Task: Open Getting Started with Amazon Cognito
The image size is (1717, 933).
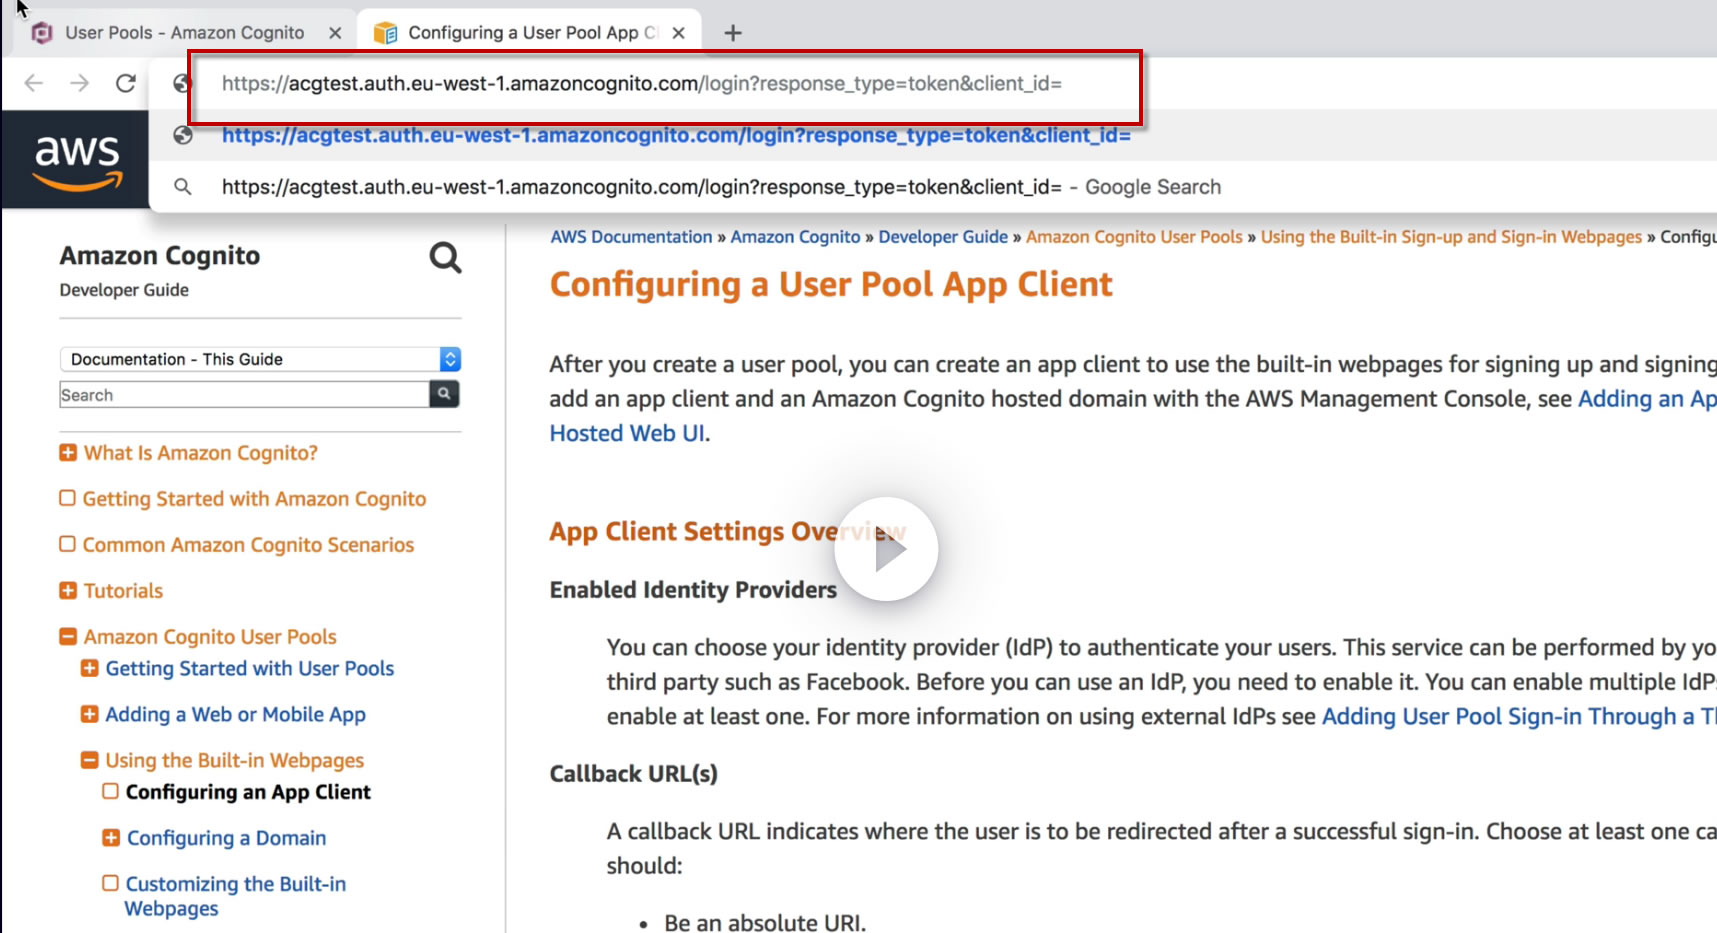Action: 254,499
